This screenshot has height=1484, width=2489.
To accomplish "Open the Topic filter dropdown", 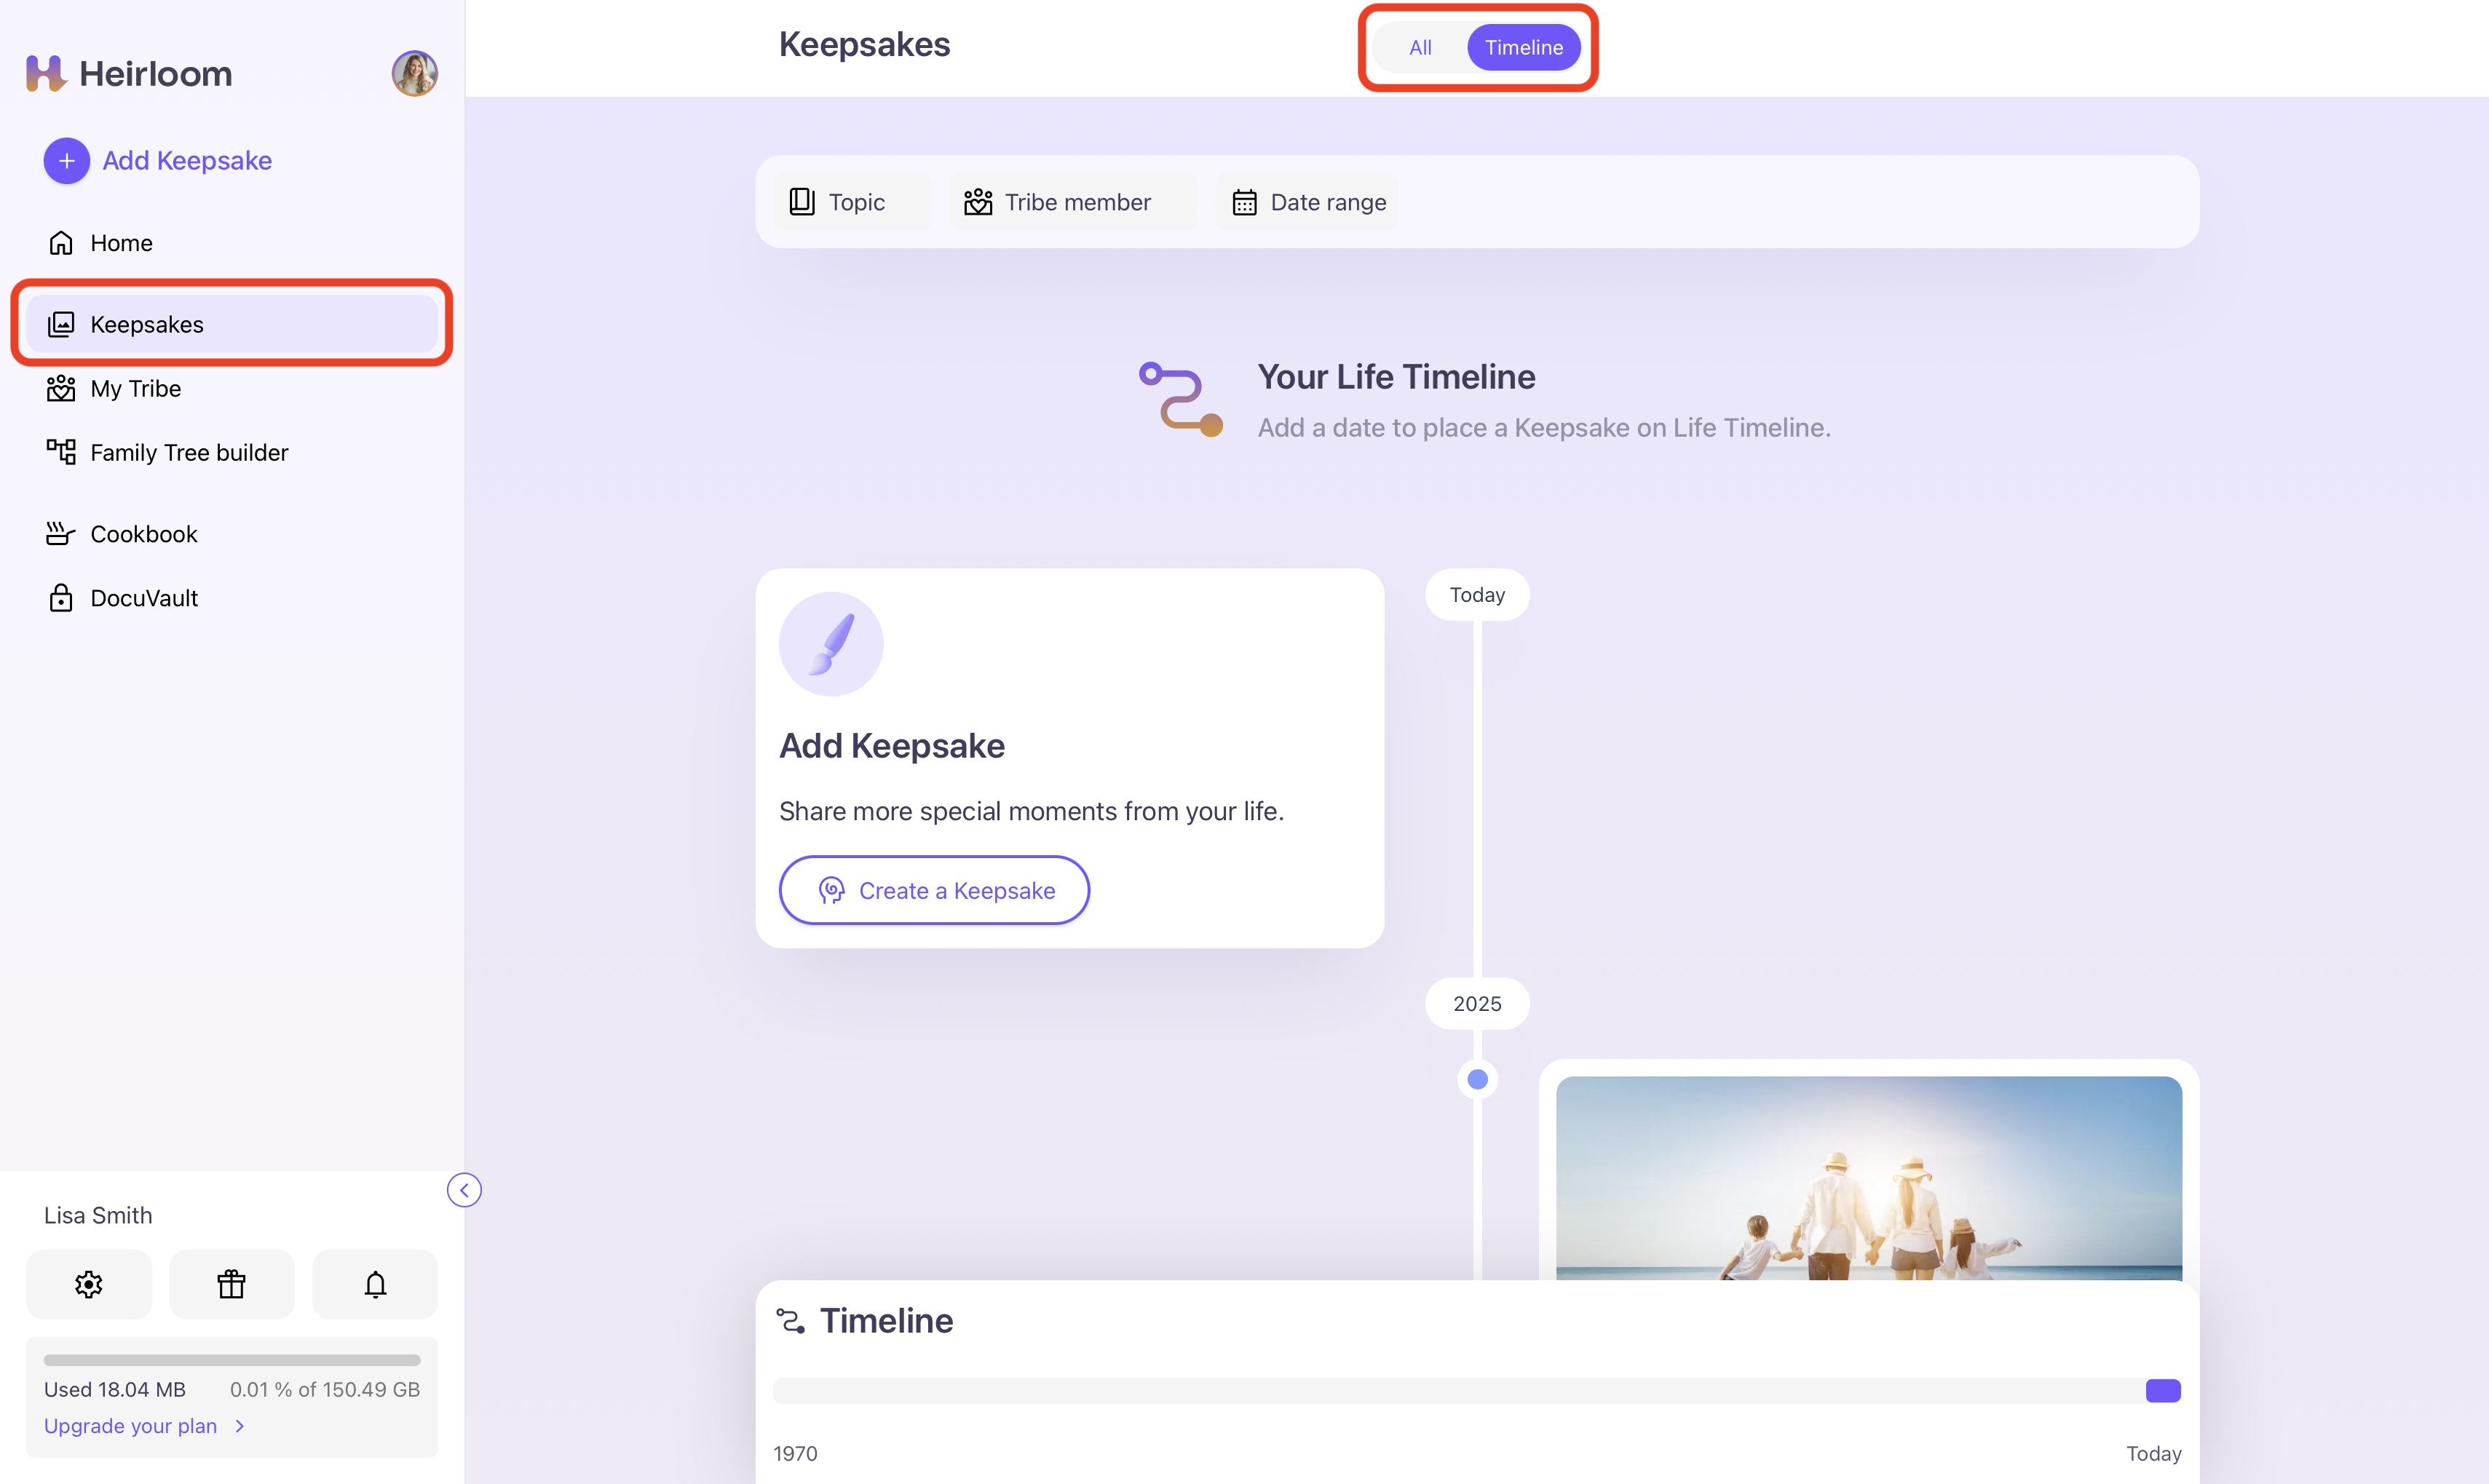I will pyautogui.click(x=838, y=202).
